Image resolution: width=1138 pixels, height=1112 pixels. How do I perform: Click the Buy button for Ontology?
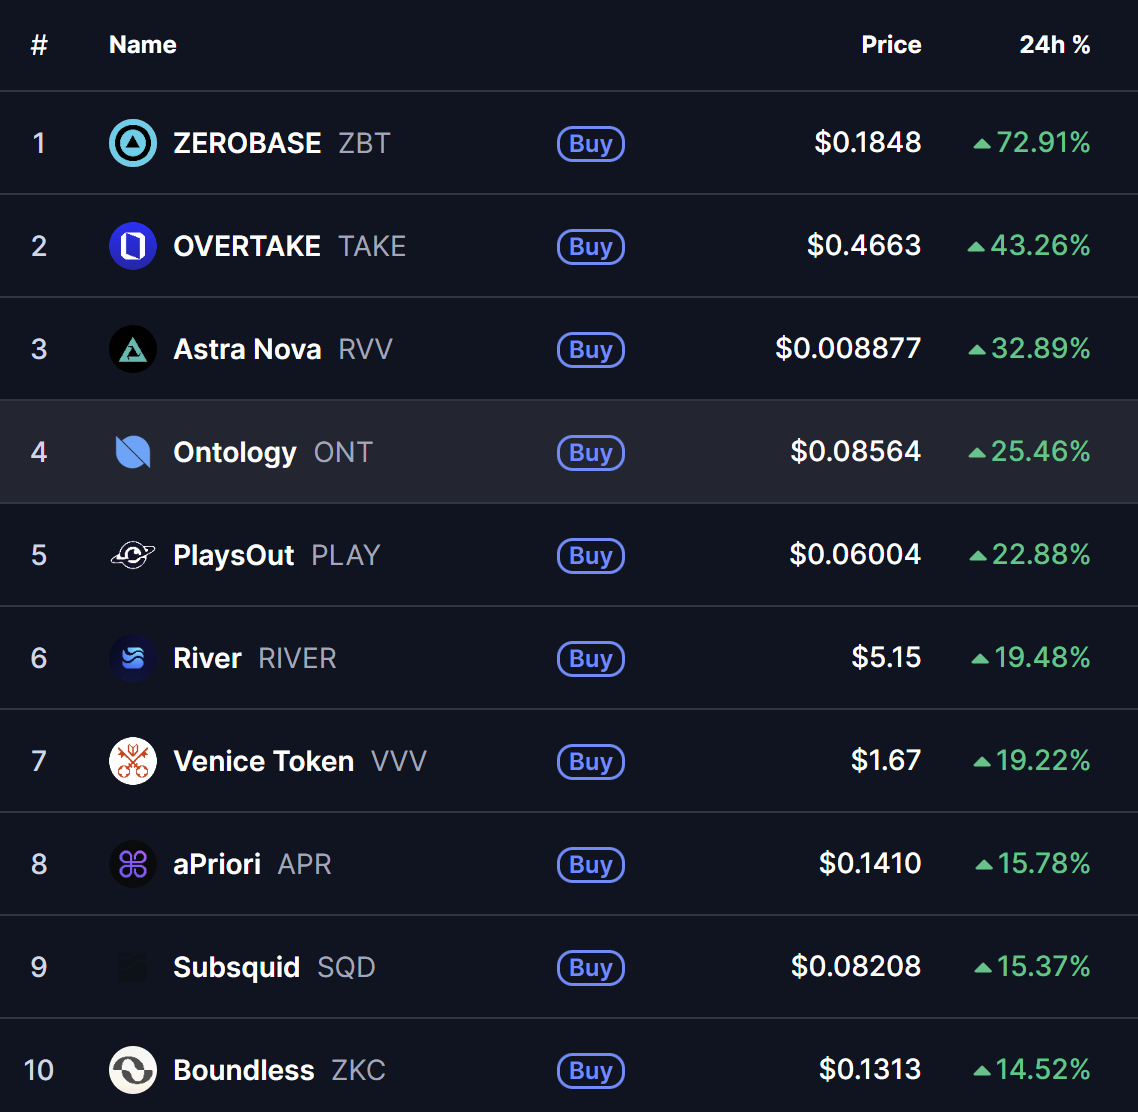(x=590, y=452)
